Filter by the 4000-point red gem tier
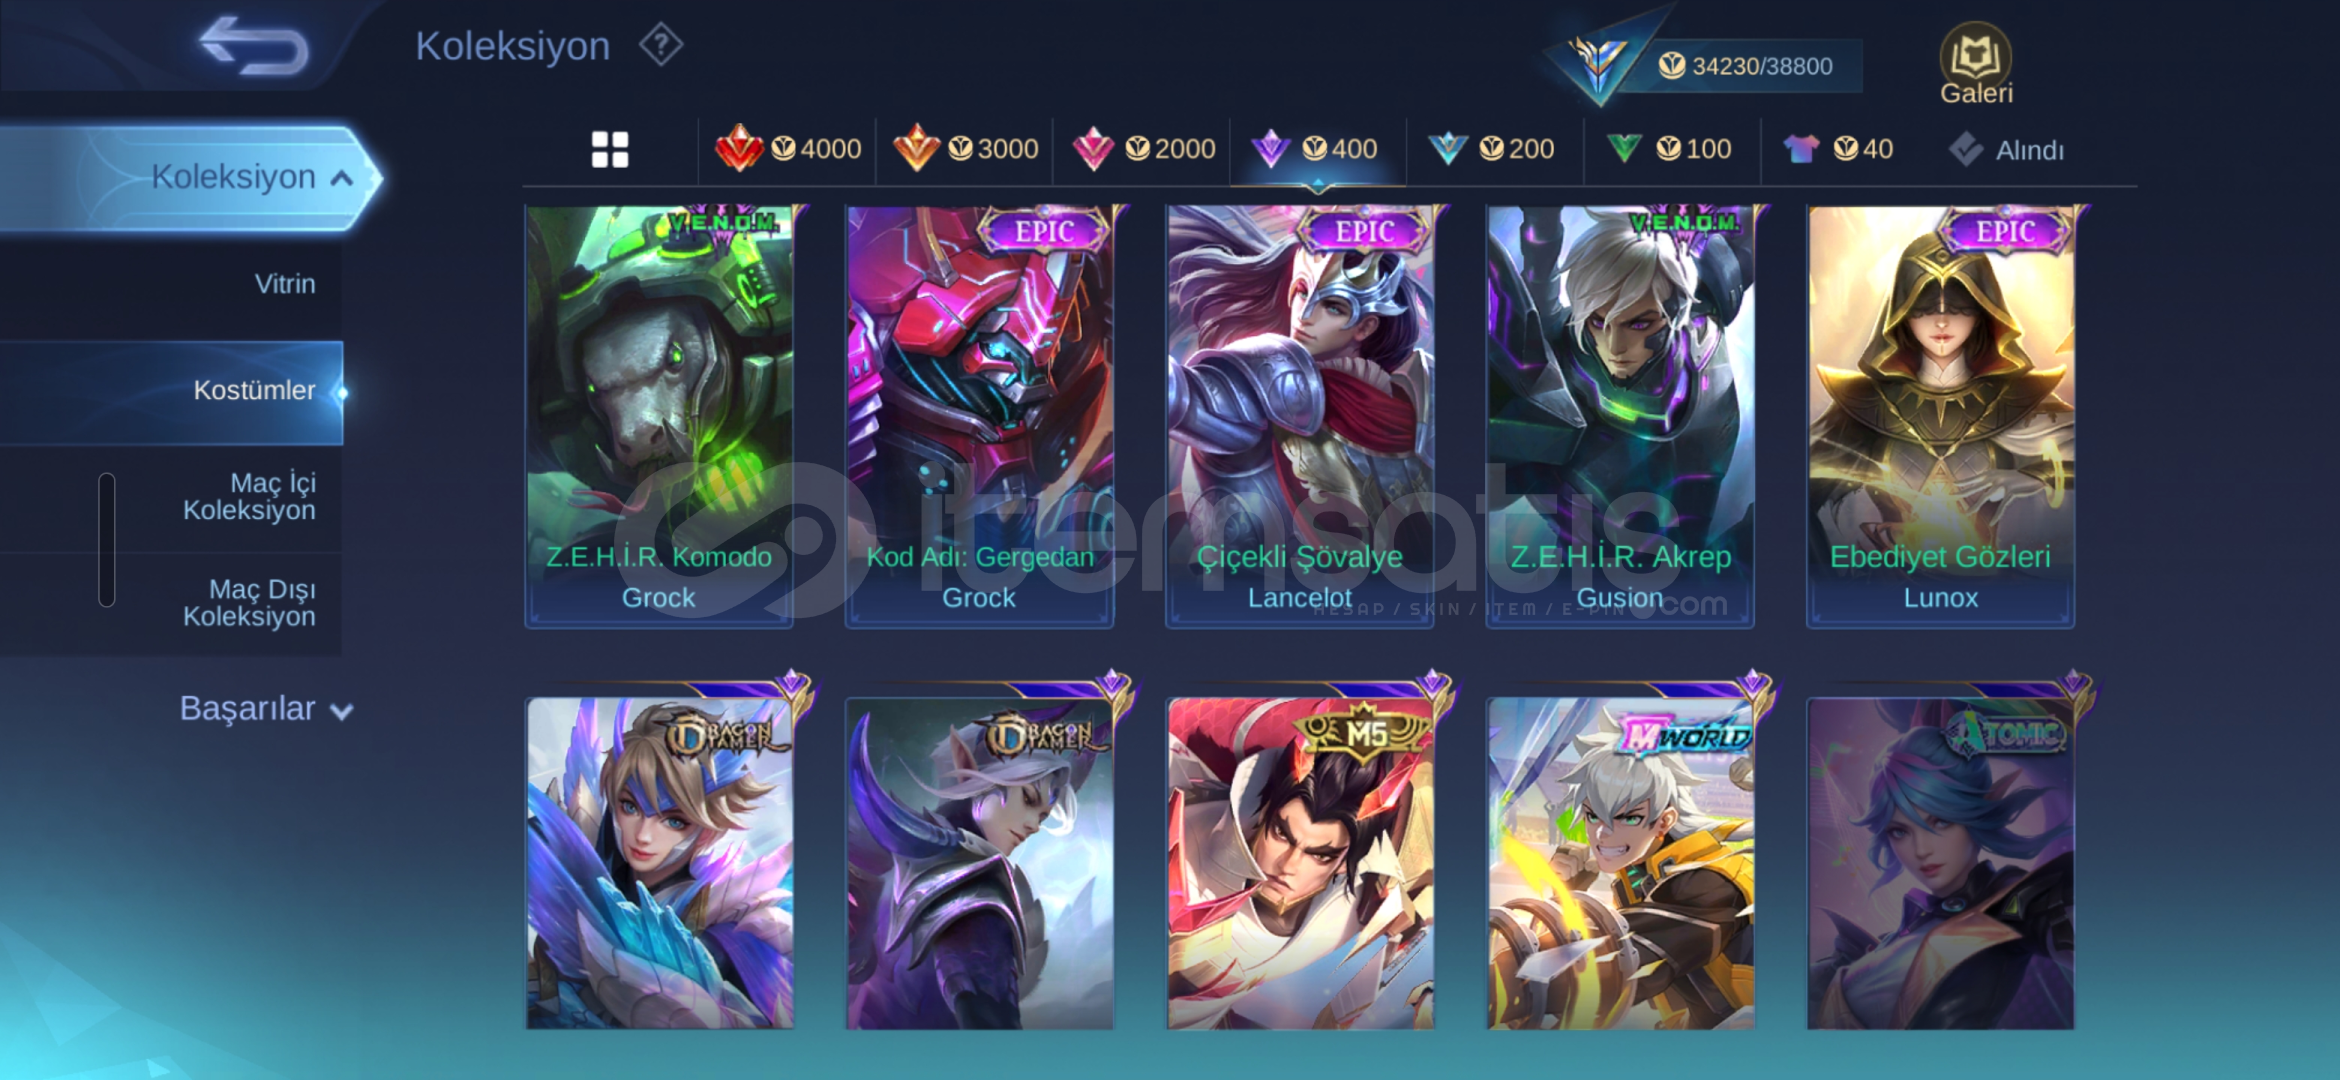This screenshot has height=1080, width=2340. point(788,149)
